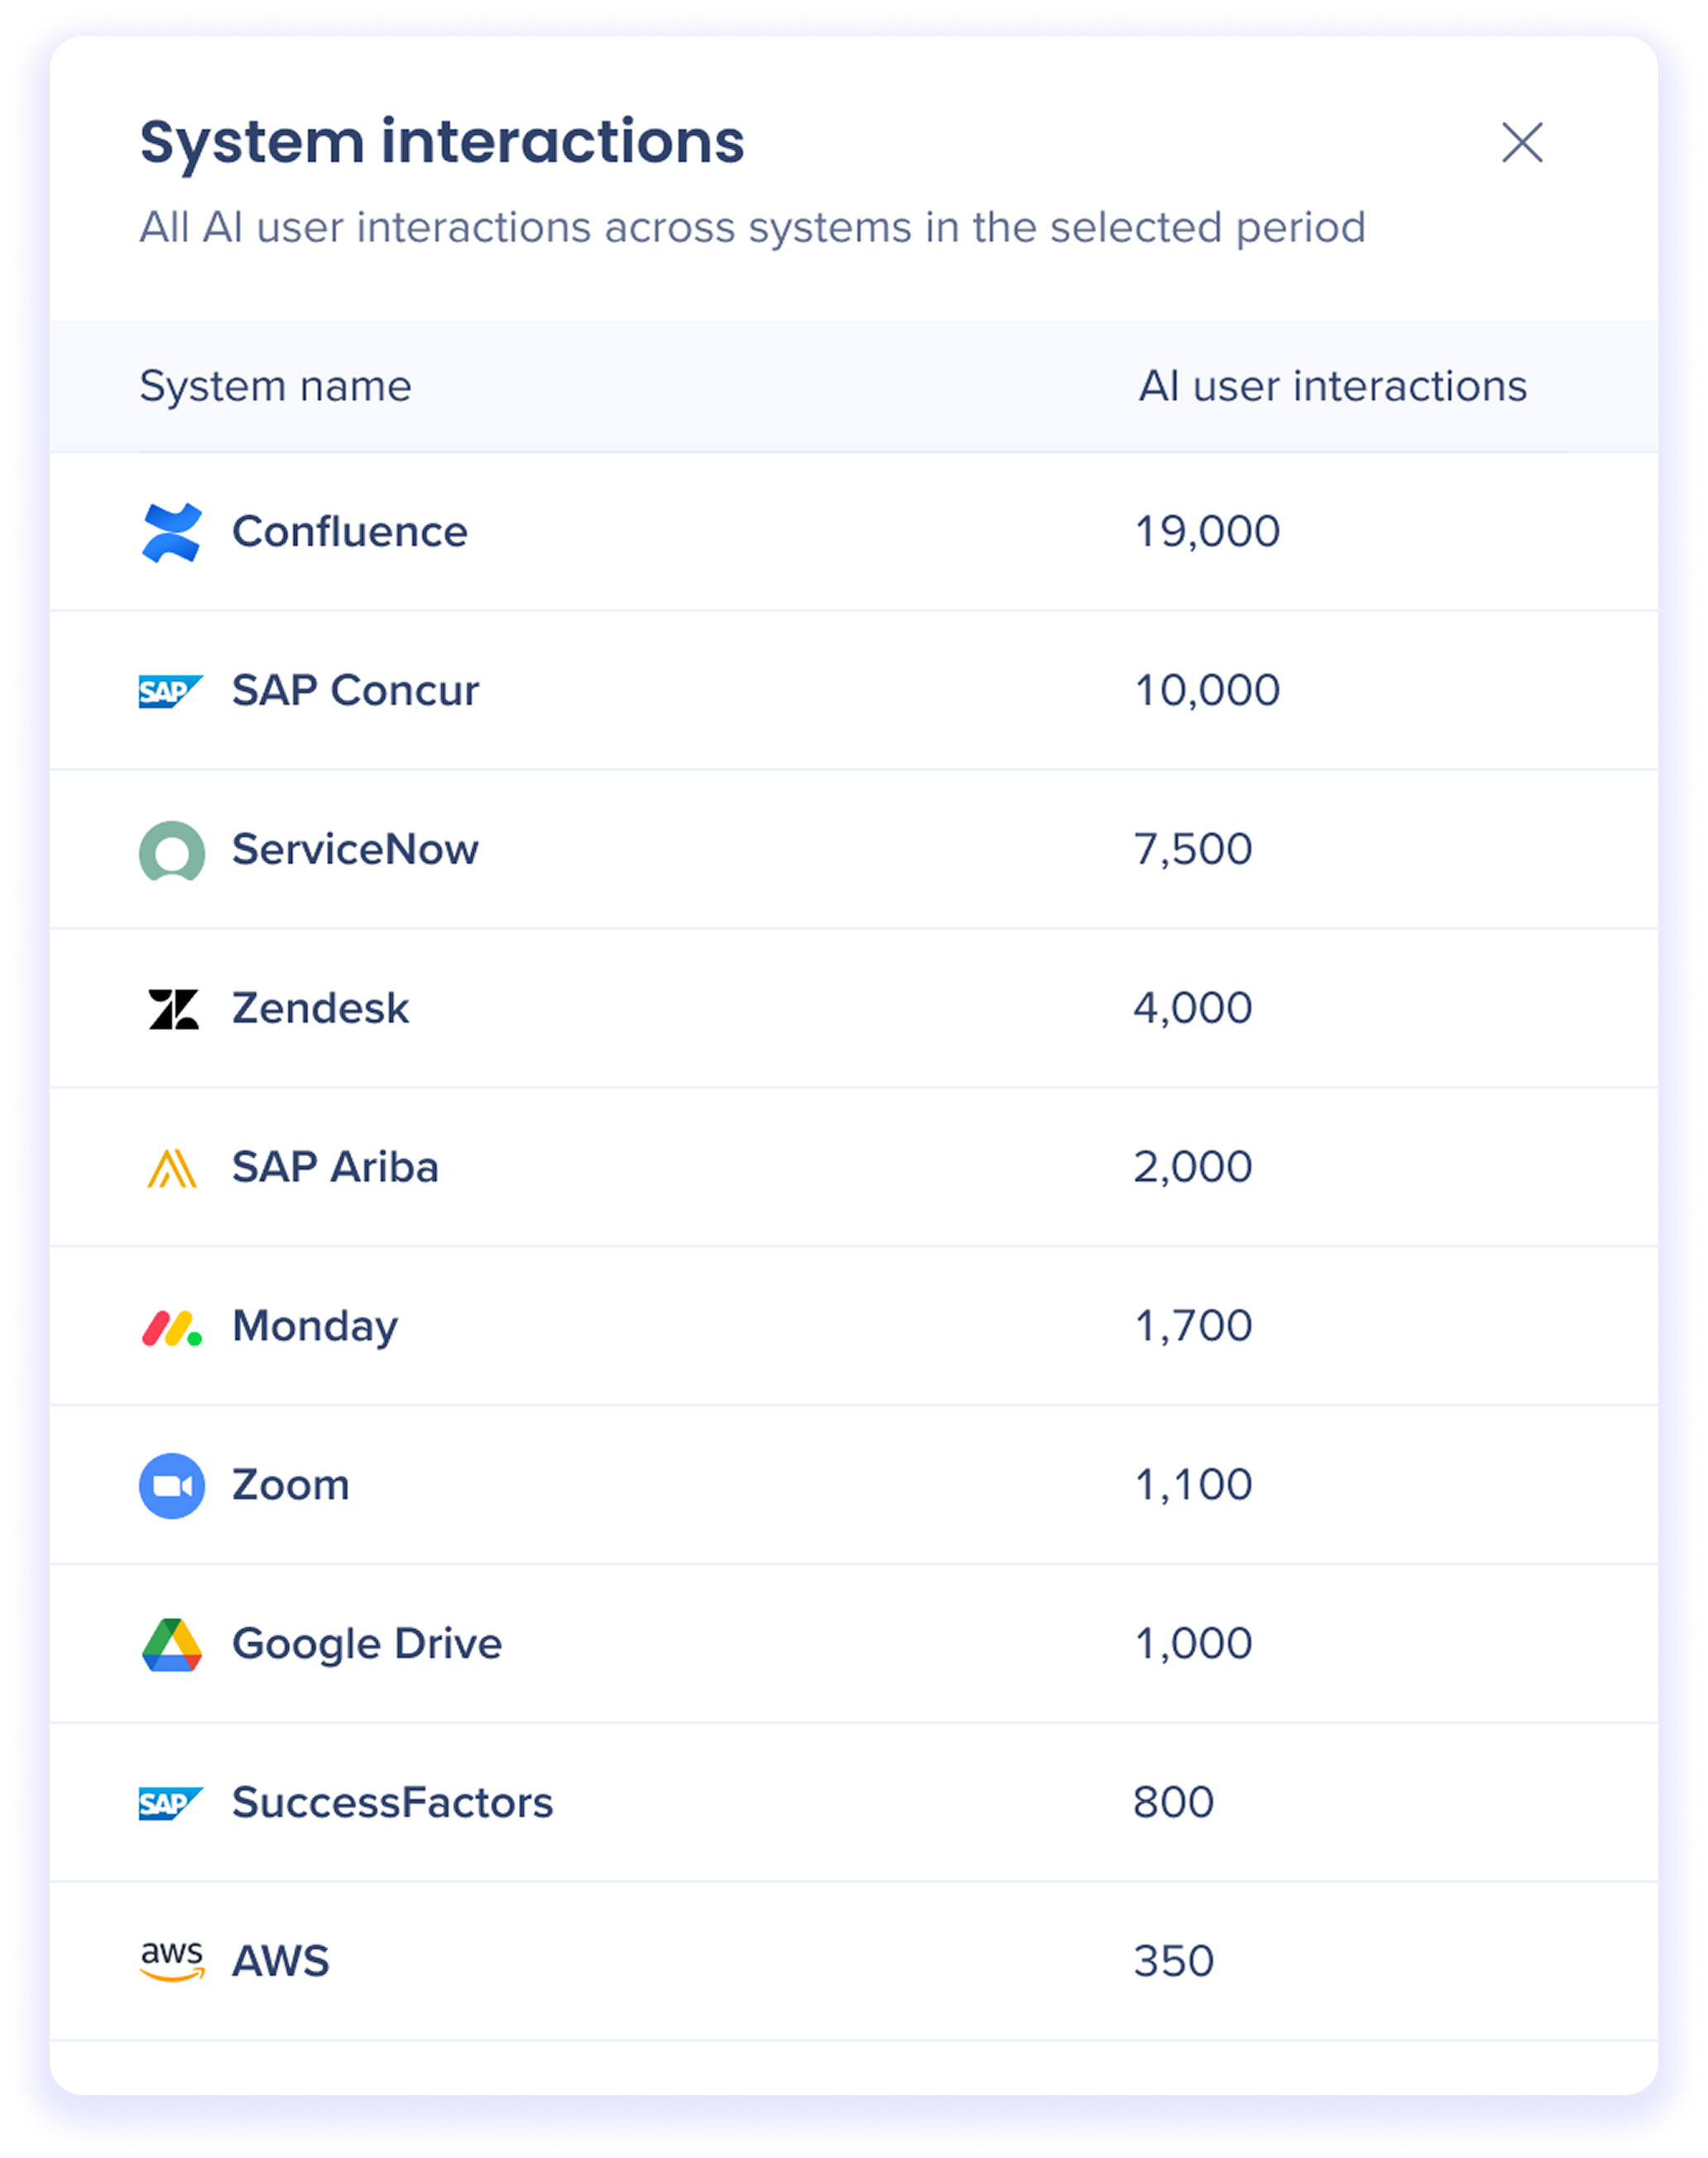Click the Zoom camera icon
The height and width of the screenshot is (2158, 1708).
tap(172, 1485)
